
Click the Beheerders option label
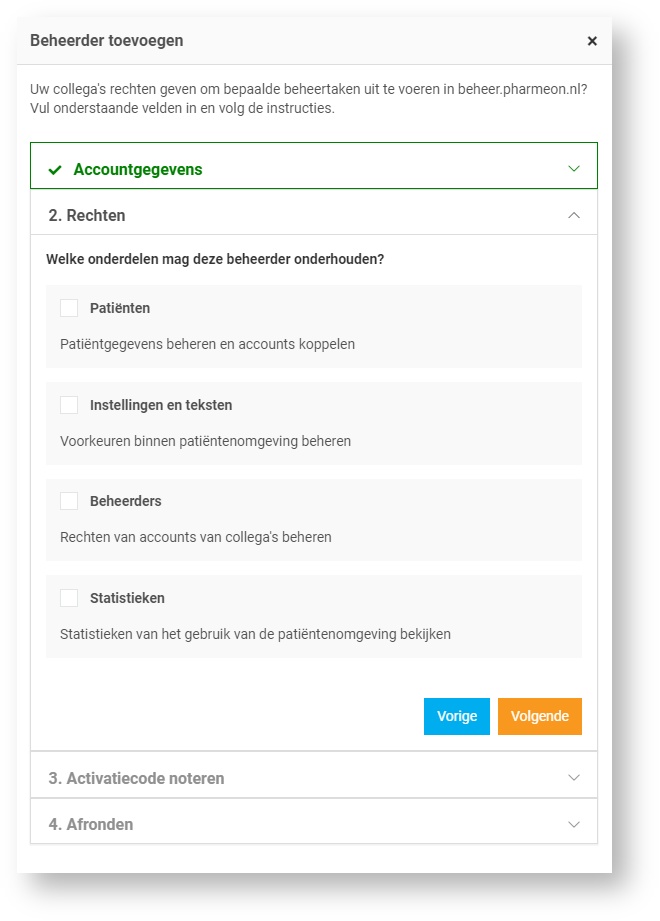(x=126, y=501)
